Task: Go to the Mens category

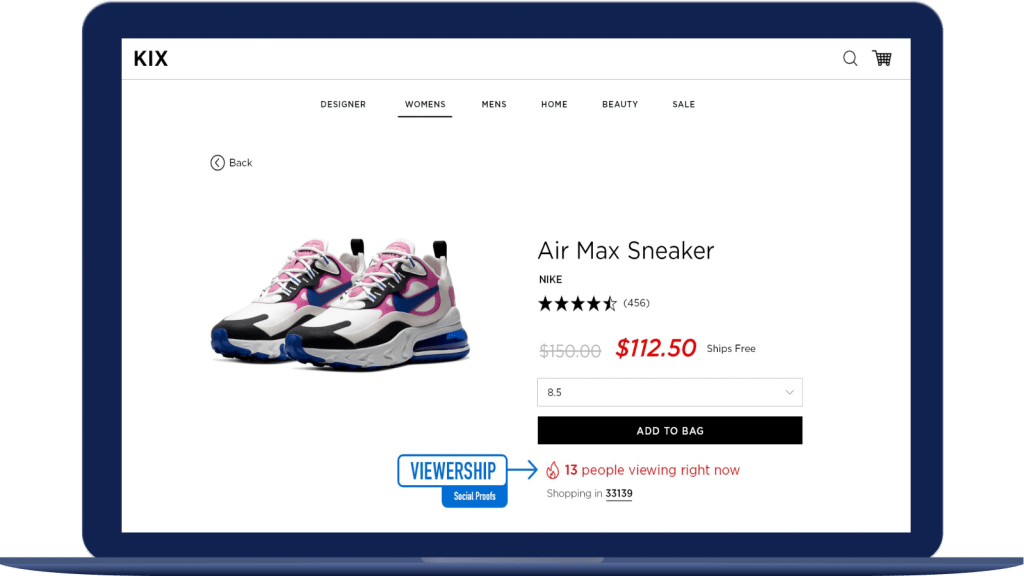Action: click(x=494, y=104)
